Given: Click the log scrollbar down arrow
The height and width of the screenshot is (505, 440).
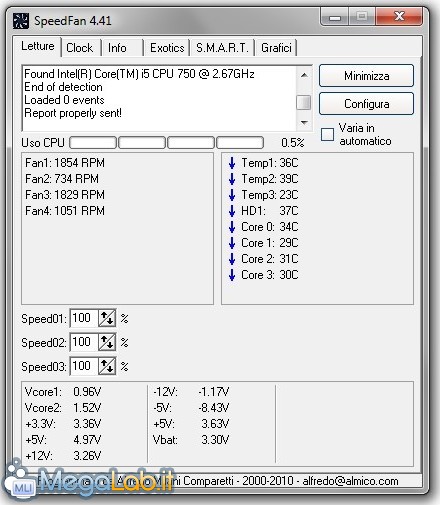Looking at the screenshot, I should [304, 122].
